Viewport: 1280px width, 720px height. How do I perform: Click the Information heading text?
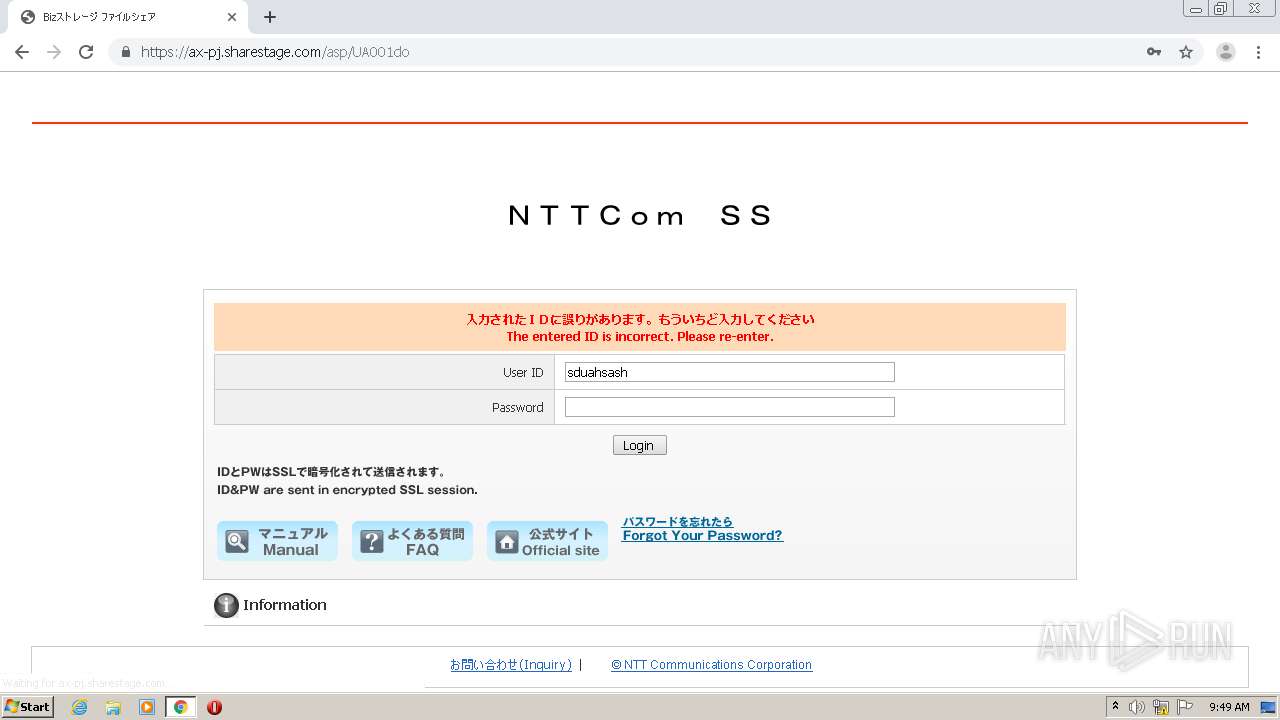click(285, 605)
